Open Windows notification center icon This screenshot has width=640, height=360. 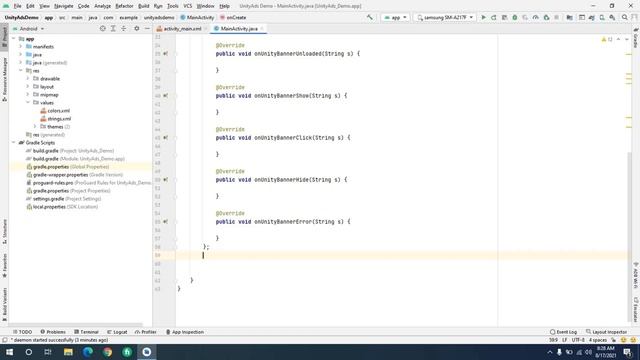(627, 352)
